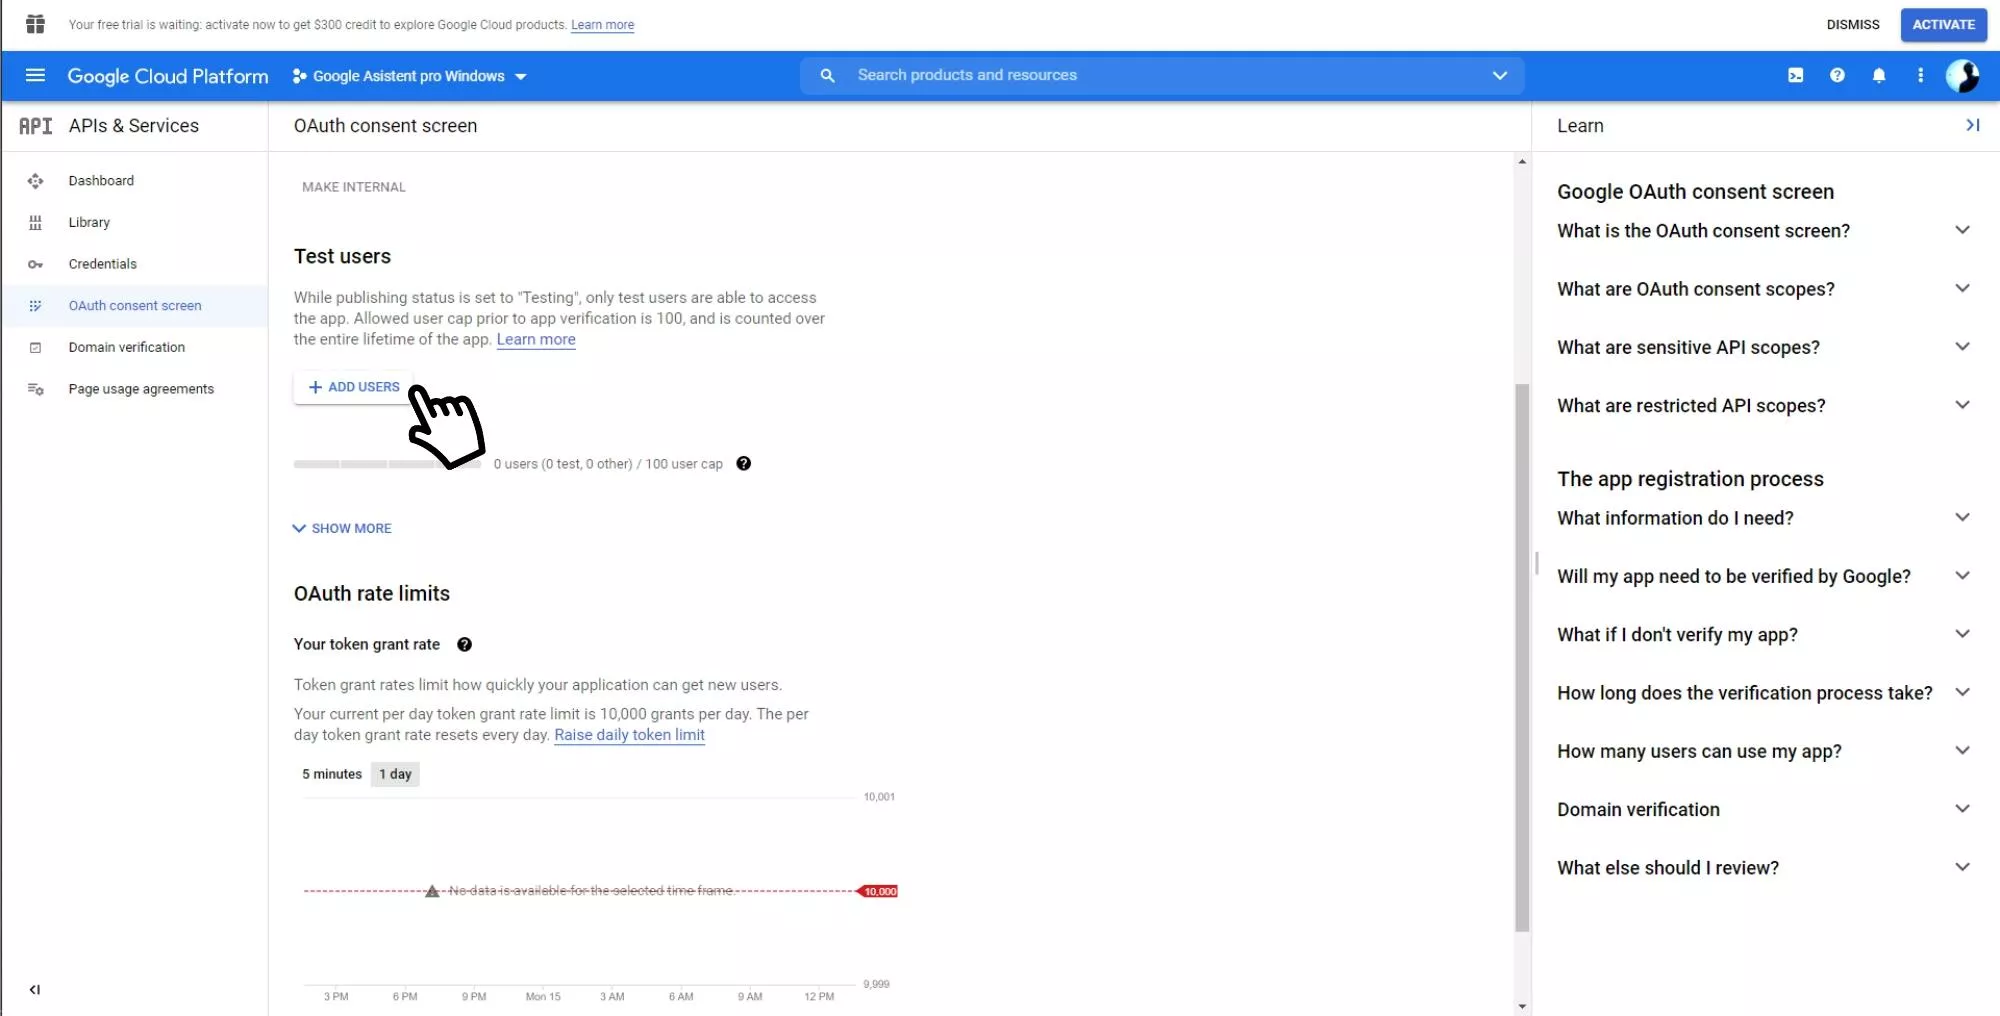Viewport: 2000px width, 1016px height.
Task: Collapse the left sidebar with arrow icon
Action: (35, 990)
